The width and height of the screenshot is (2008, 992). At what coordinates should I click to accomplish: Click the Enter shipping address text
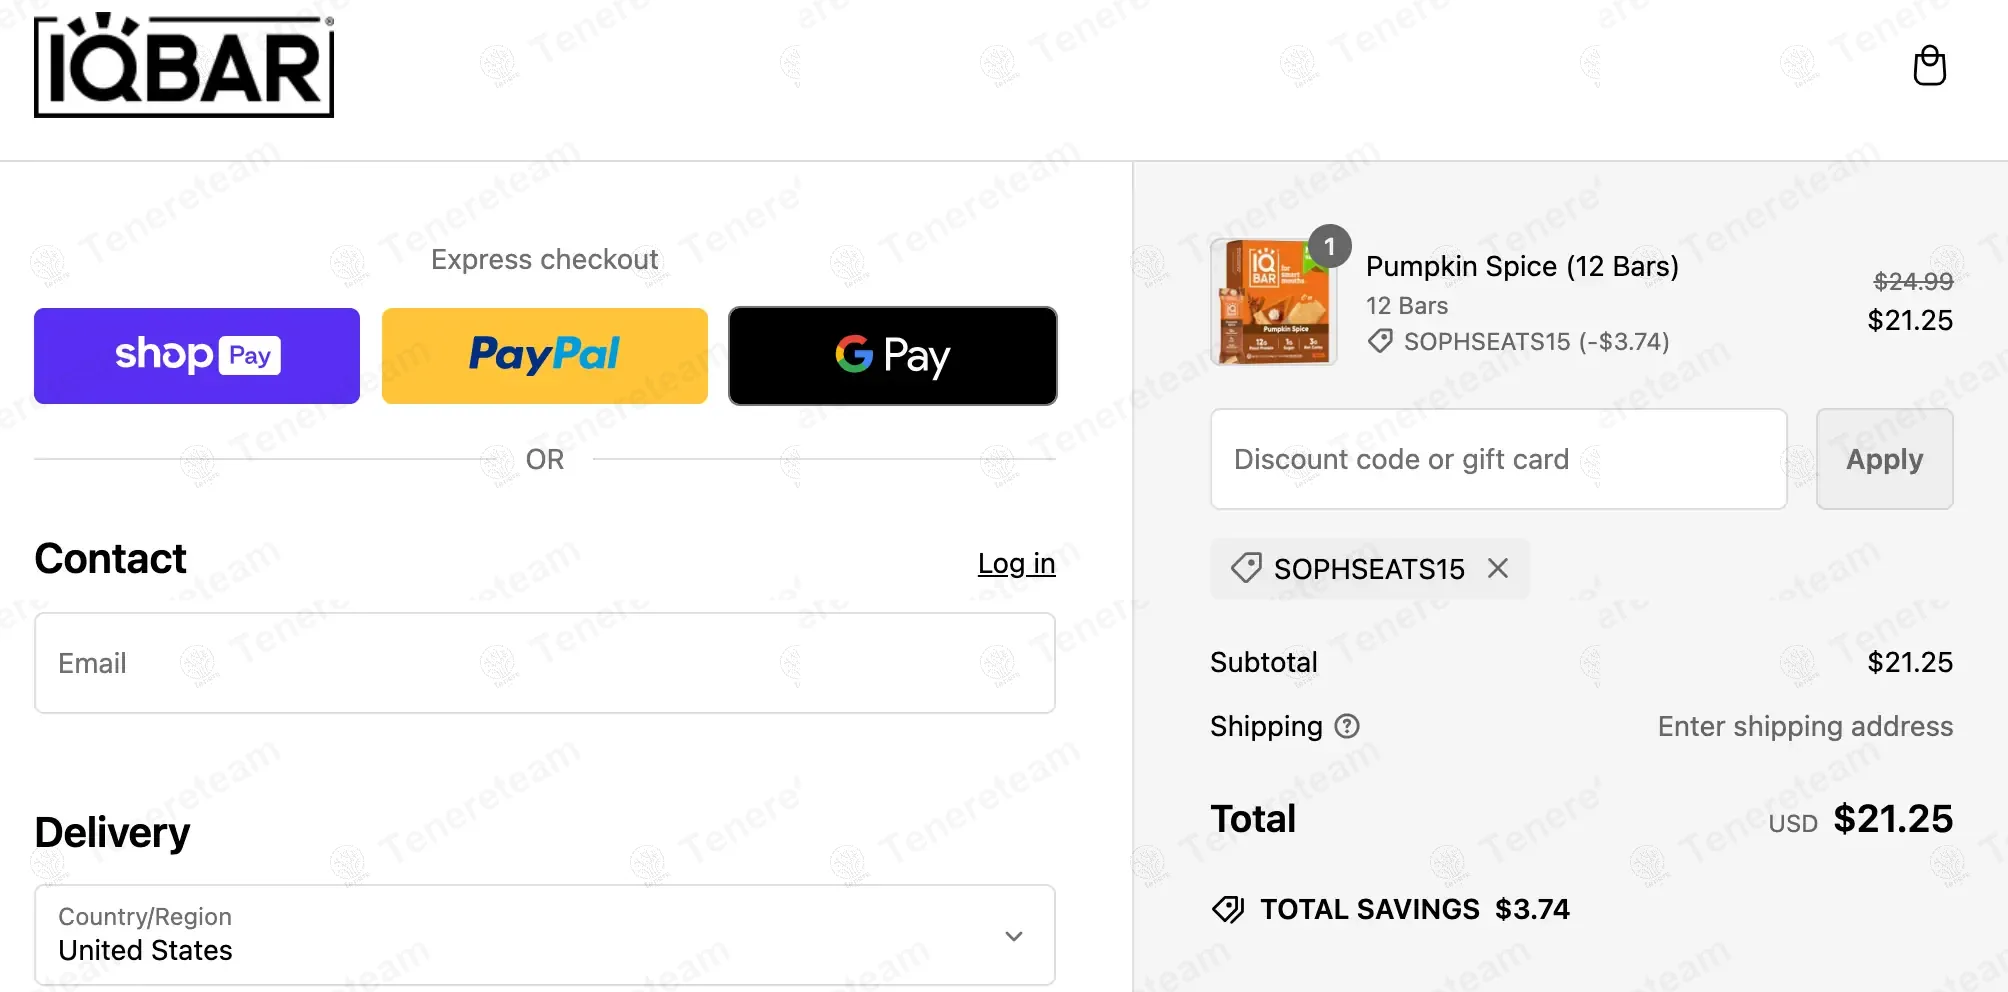pos(1804,726)
